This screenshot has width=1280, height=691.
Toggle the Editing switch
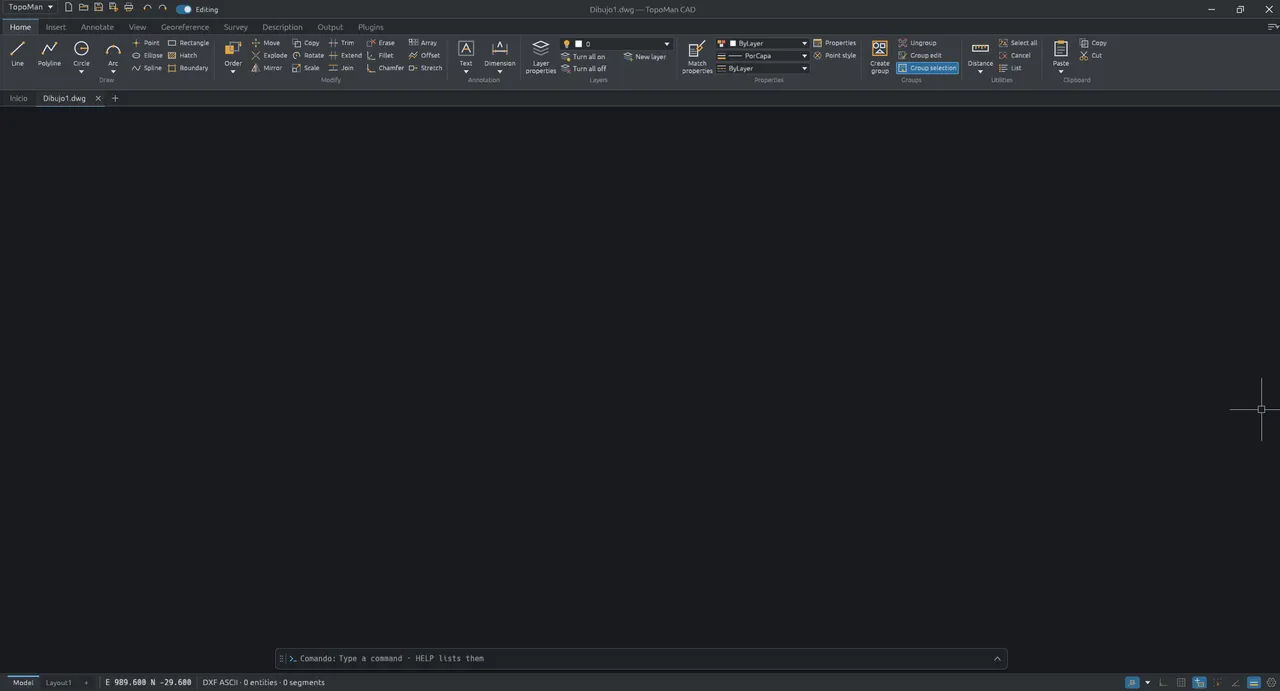184,9
